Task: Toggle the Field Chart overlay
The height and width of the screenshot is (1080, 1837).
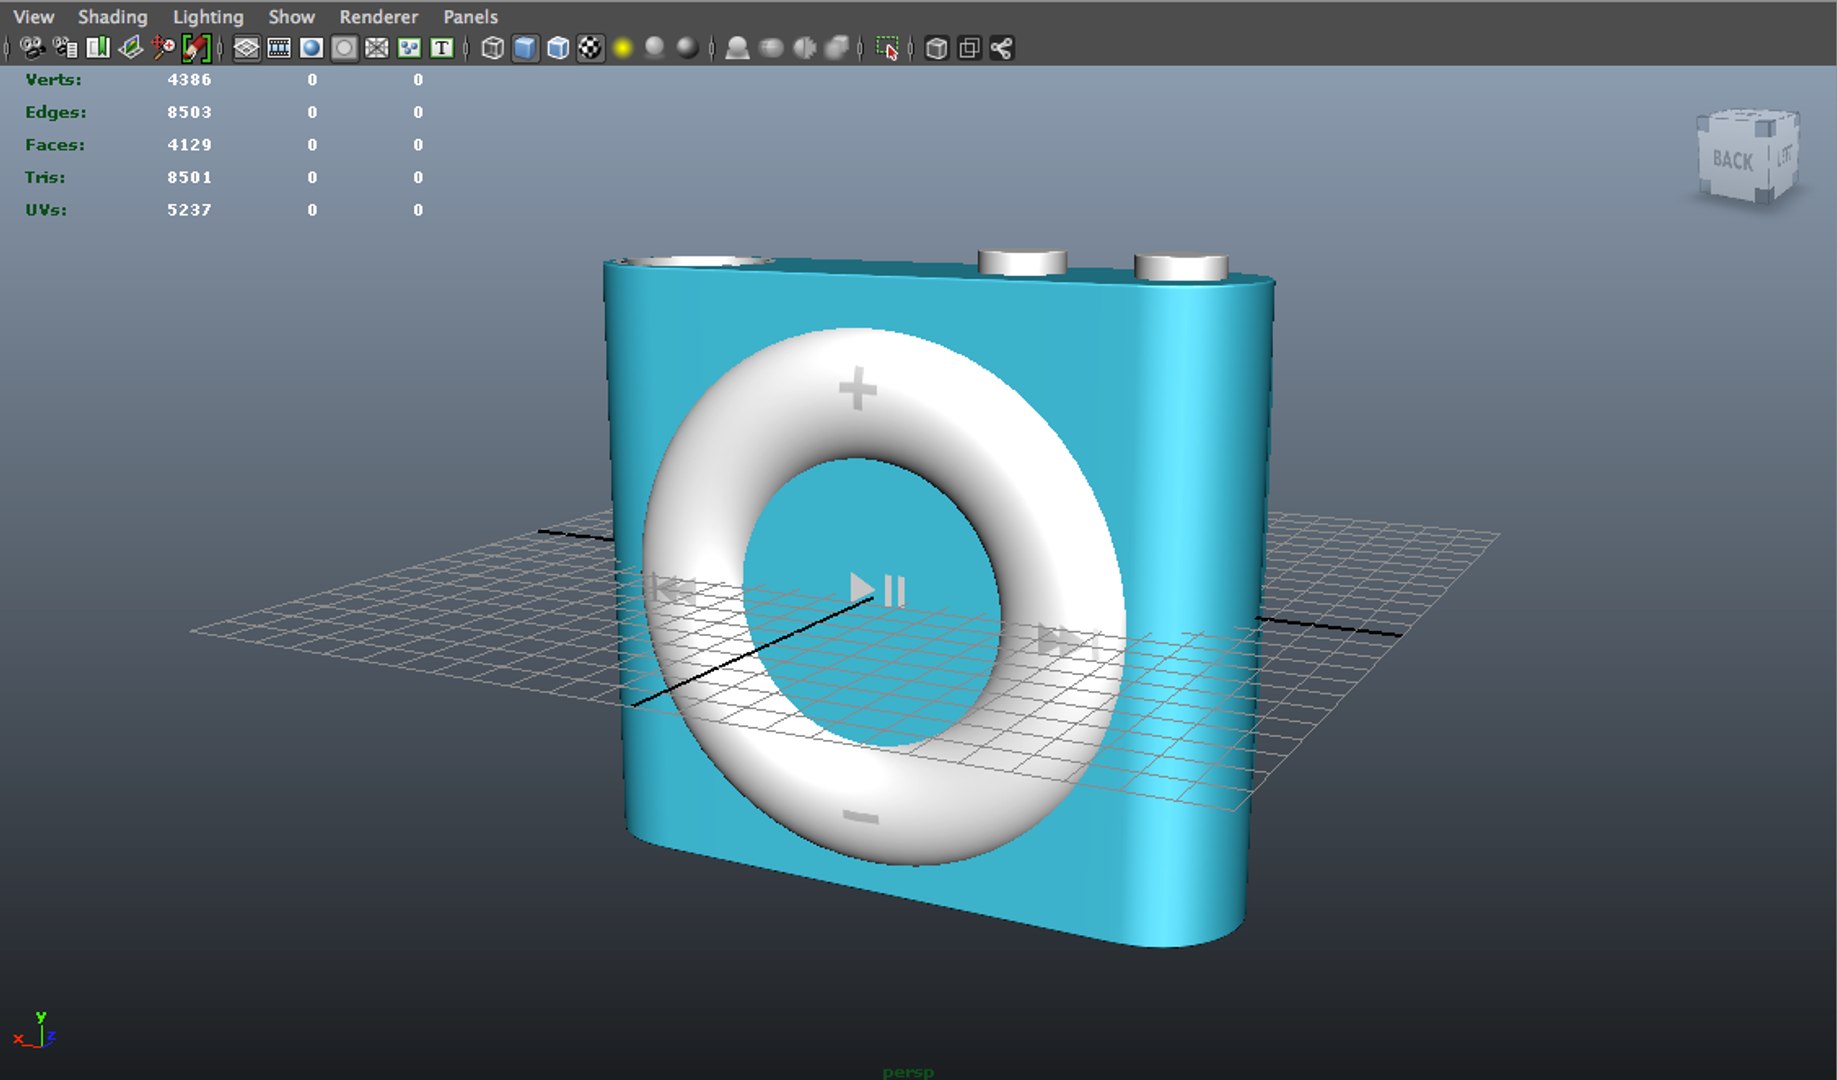Action: (377, 48)
